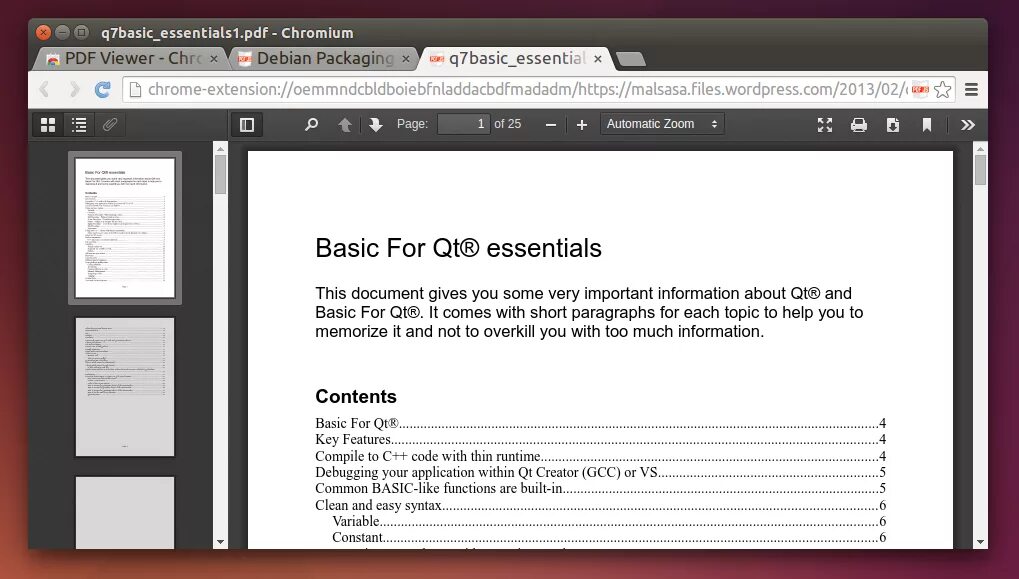Click the 'of 25' page count label

pyautogui.click(x=508, y=123)
